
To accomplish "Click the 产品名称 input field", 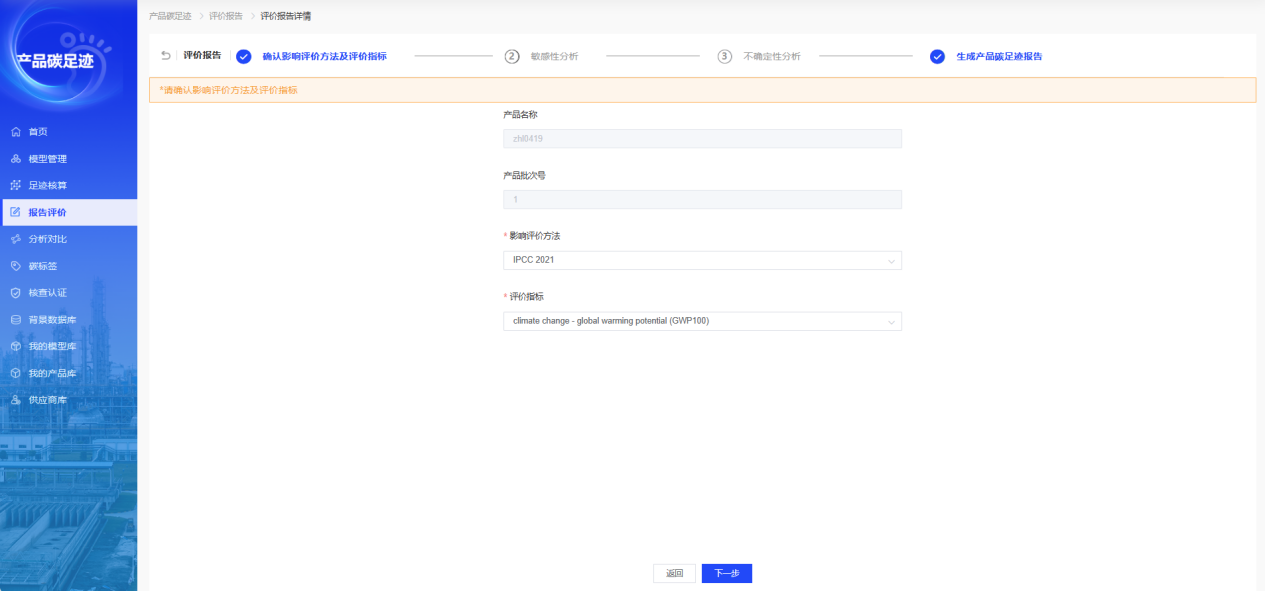I will point(701,139).
